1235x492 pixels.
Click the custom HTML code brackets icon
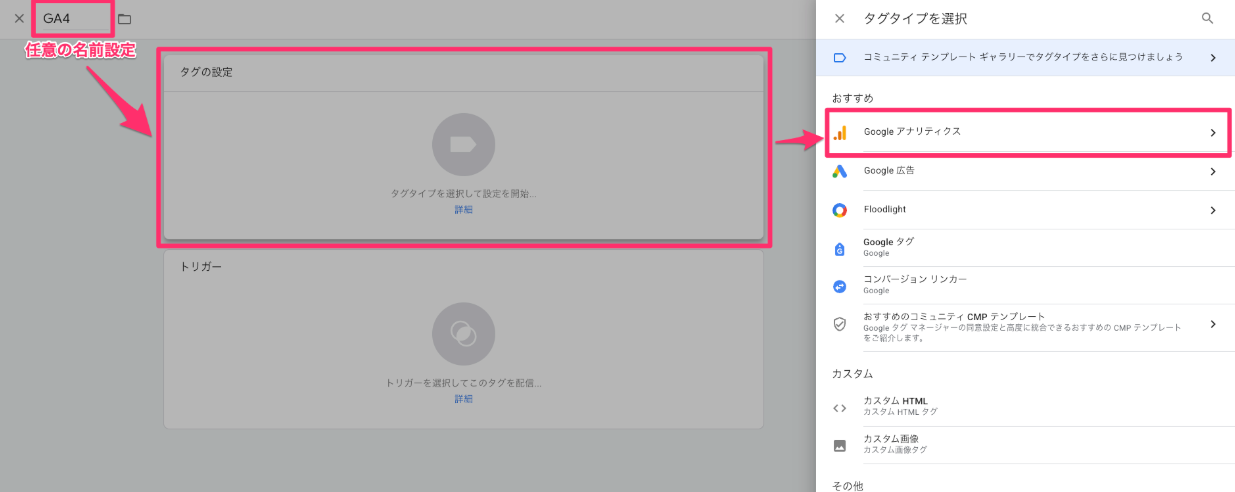pos(840,407)
